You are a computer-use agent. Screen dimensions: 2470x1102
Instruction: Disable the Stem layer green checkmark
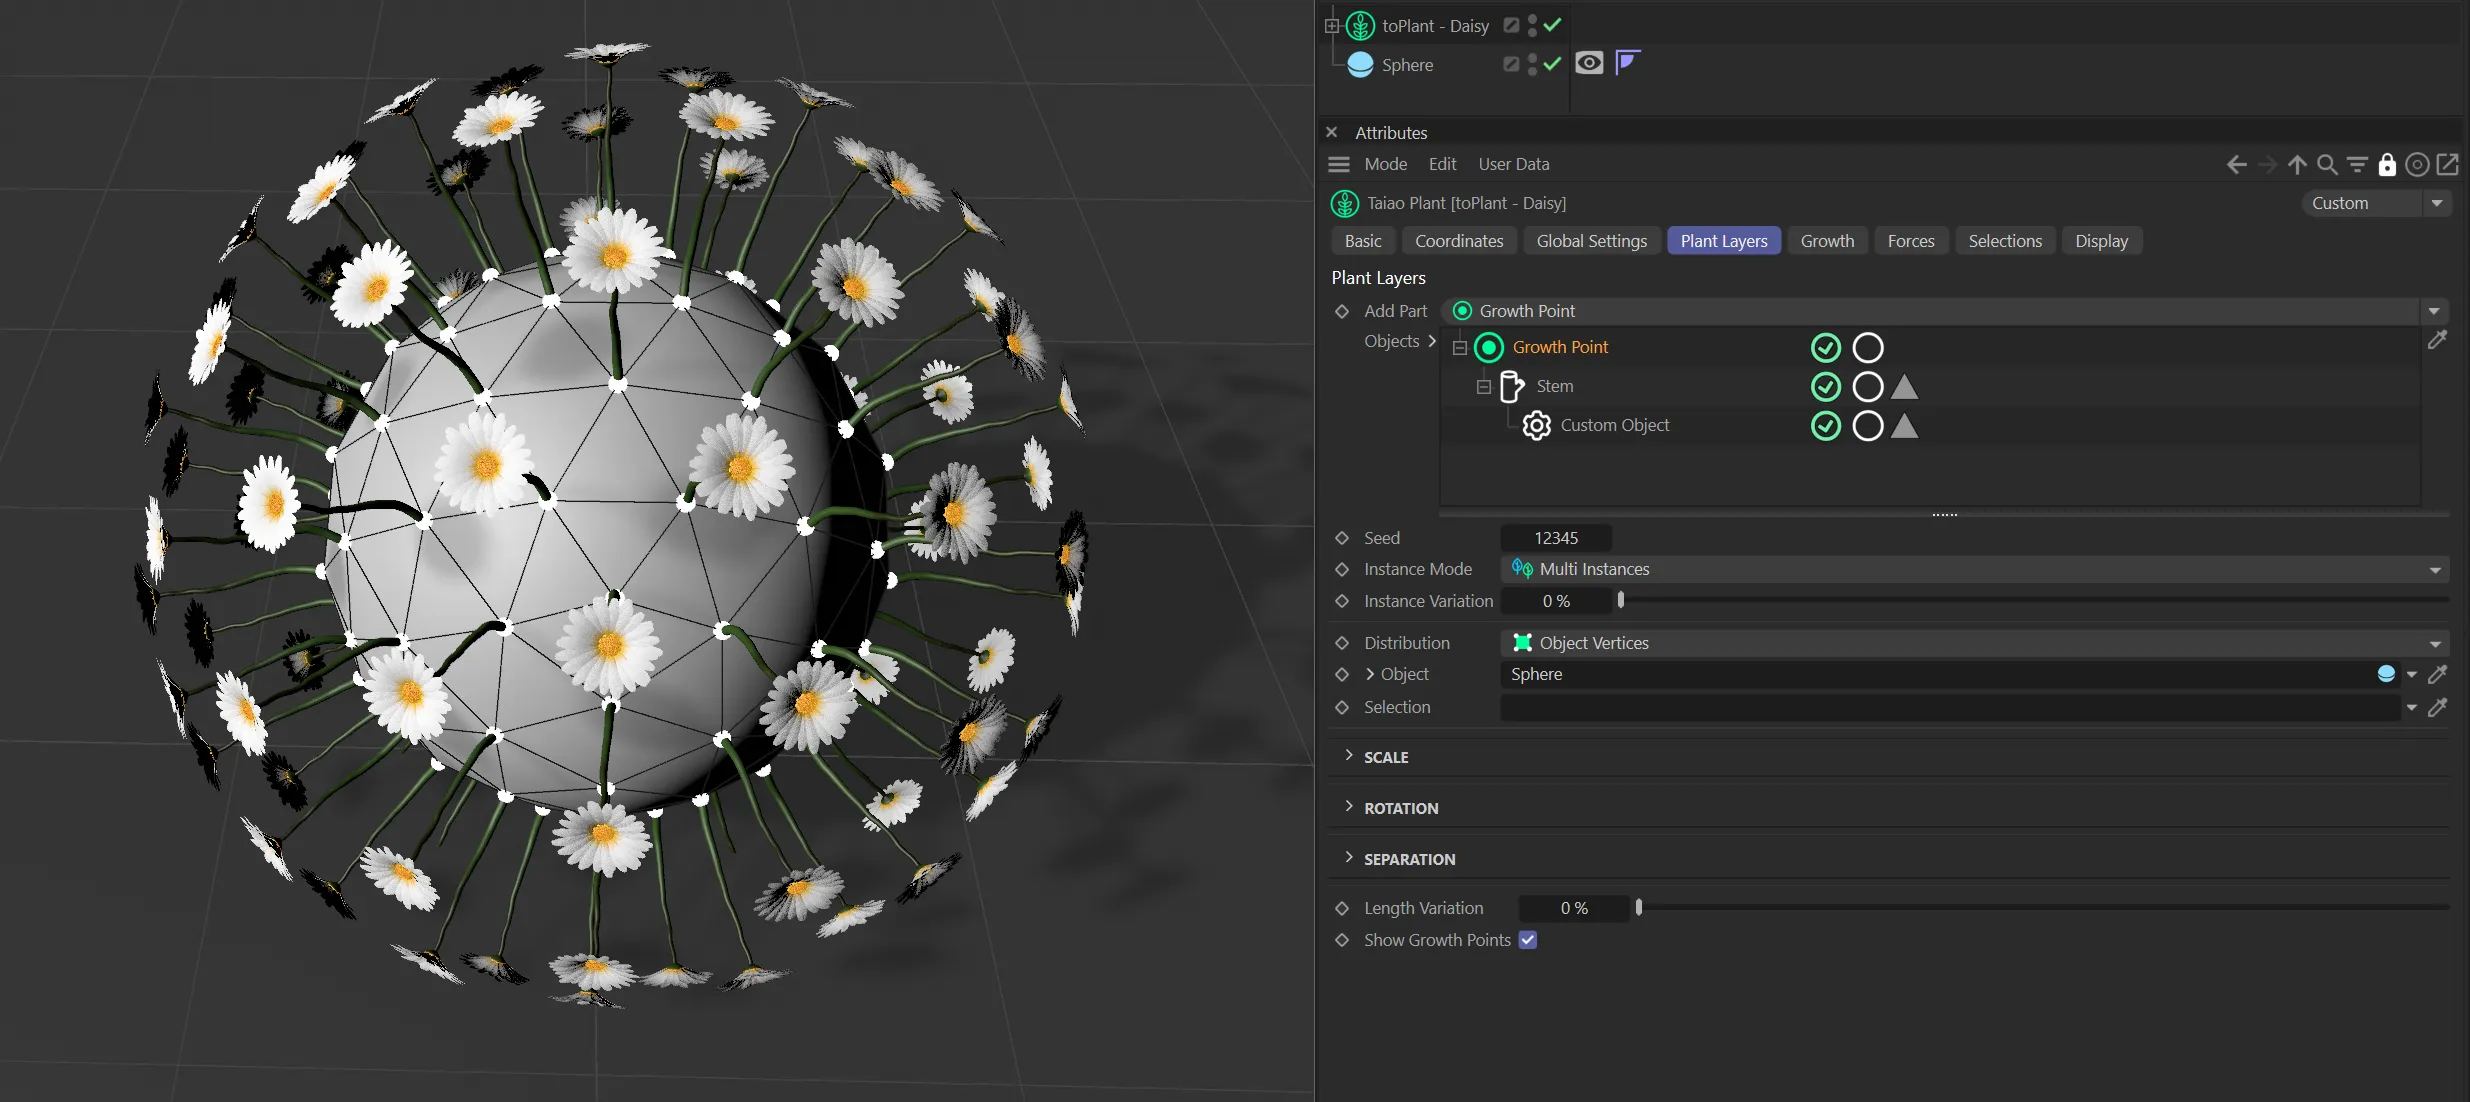[1826, 387]
